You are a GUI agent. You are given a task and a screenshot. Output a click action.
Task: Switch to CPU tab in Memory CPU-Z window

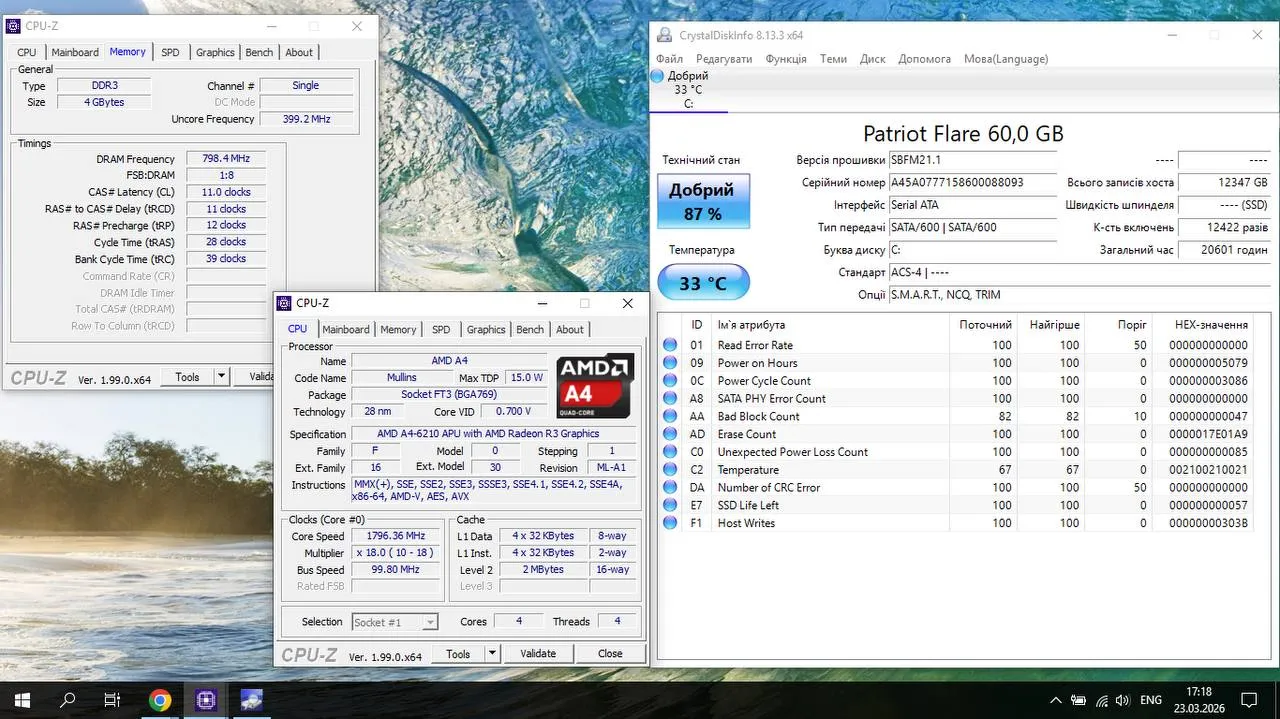[x=27, y=52]
